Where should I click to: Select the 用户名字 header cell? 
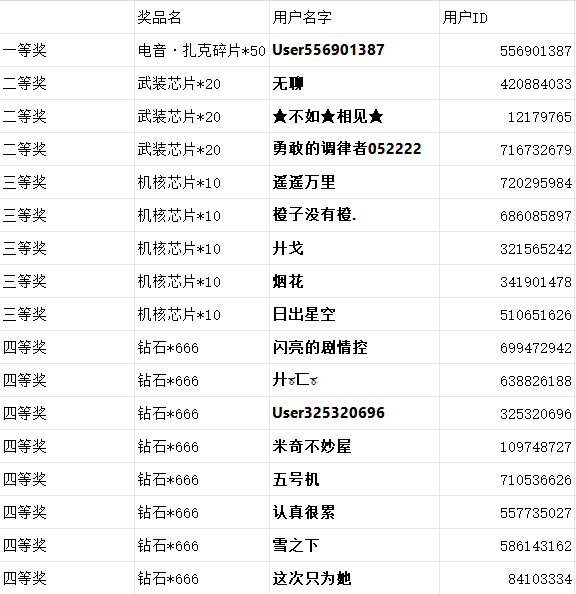[x=354, y=17]
